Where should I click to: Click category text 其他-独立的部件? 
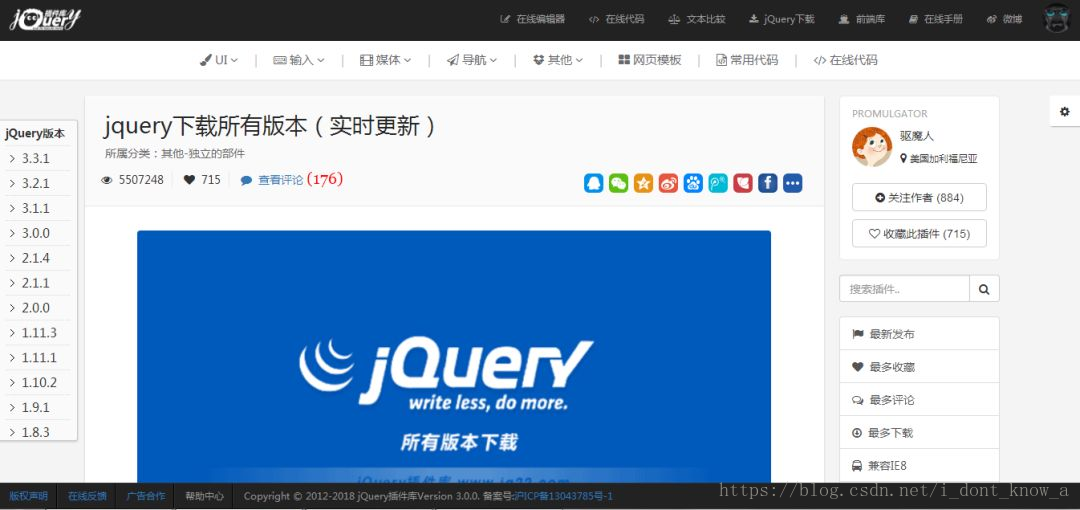203,154
